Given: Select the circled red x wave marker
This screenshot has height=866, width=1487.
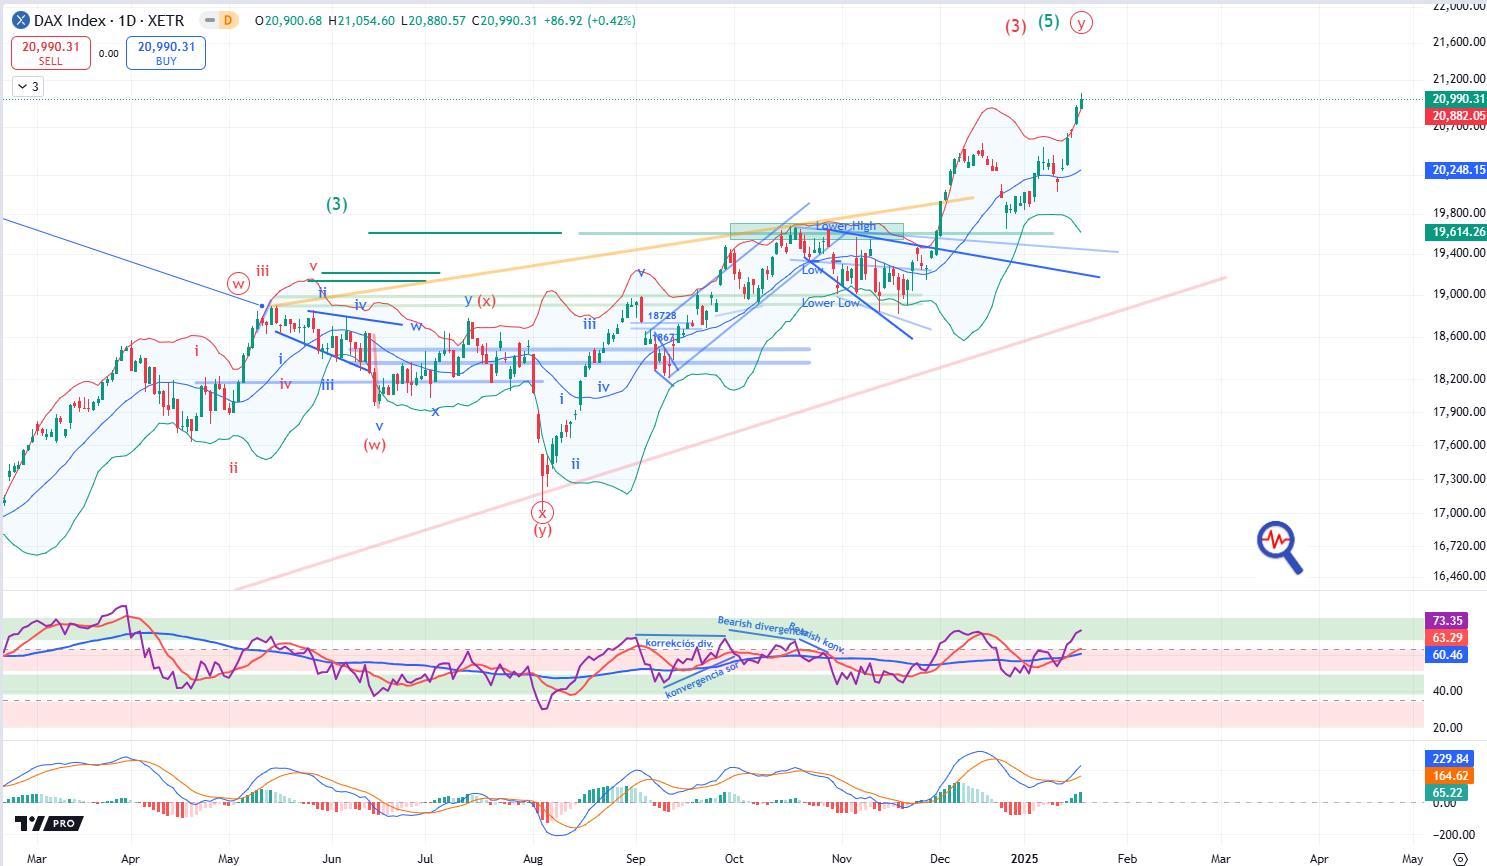Looking at the screenshot, I should [542, 512].
